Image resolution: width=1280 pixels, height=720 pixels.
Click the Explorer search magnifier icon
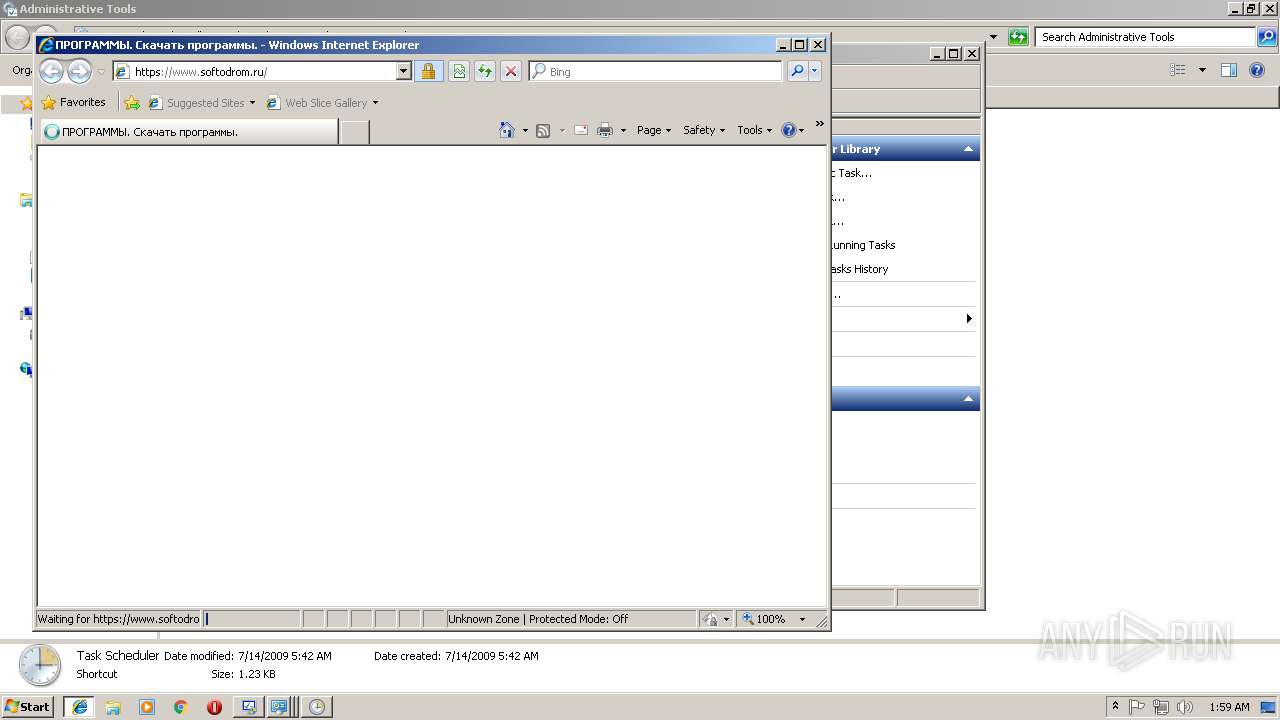point(1267,37)
